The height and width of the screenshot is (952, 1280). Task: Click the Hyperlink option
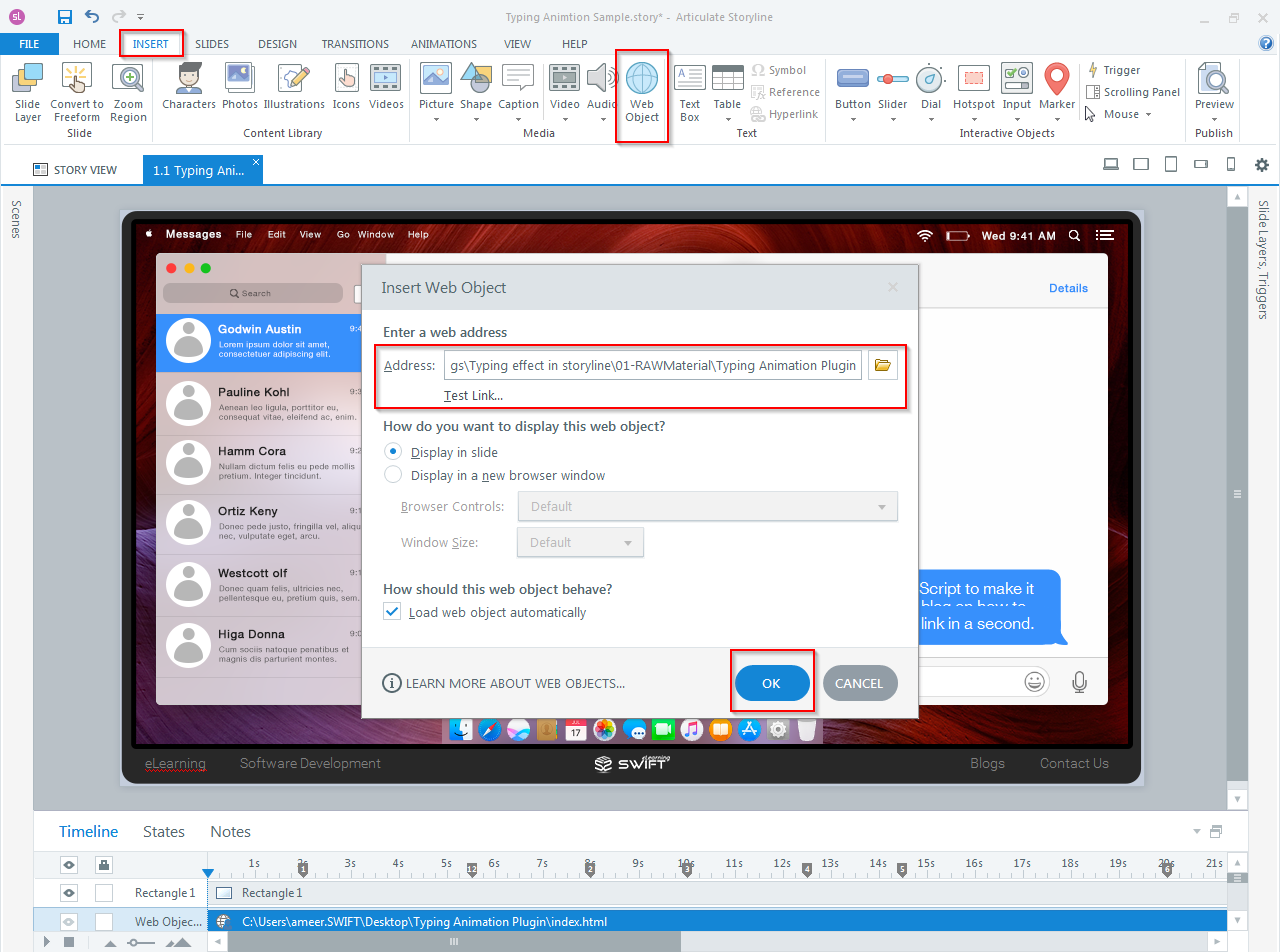pos(784,114)
